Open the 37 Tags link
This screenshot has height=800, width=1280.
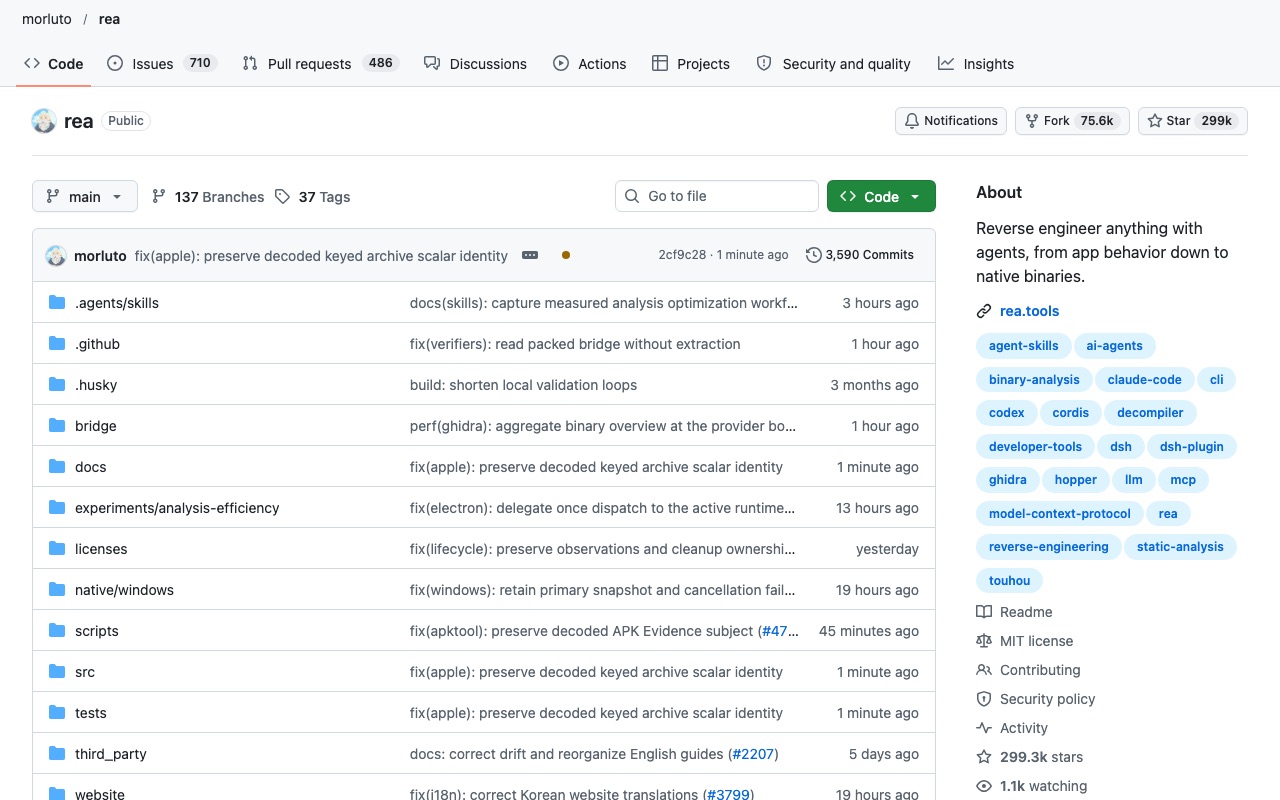click(313, 197)
